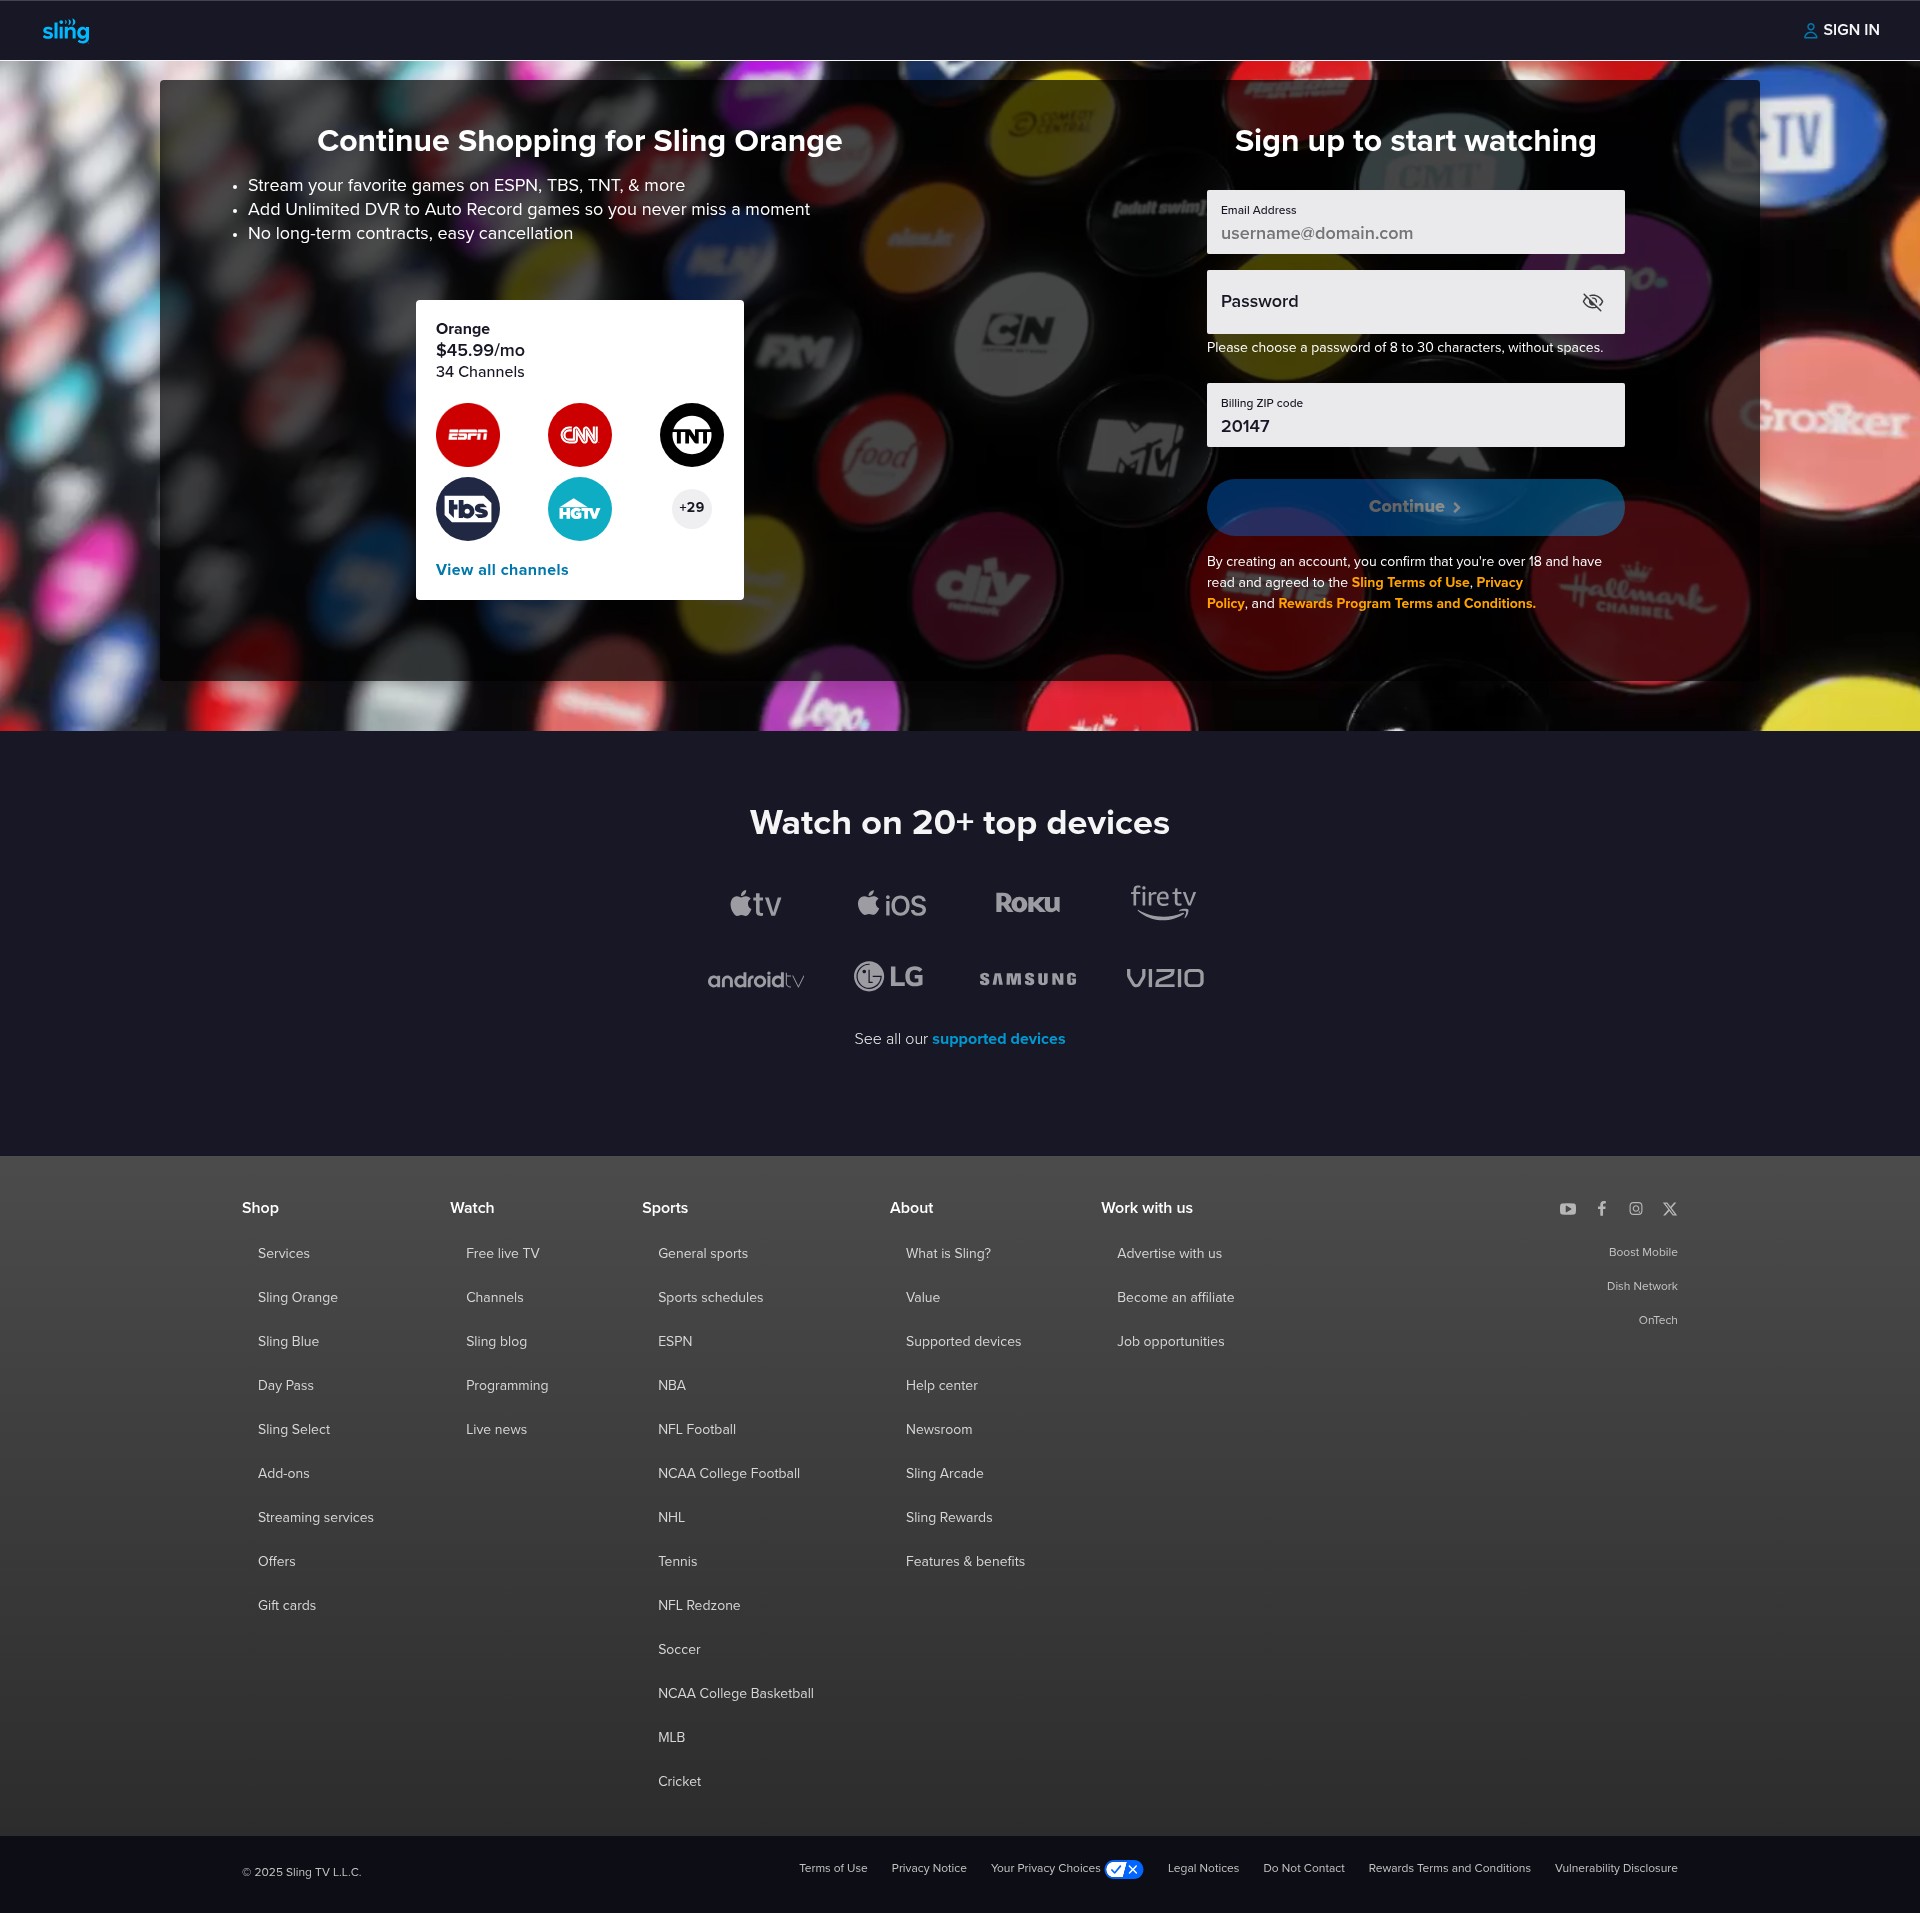This screenshot has height=1913, width=1920.
Task: Open the Rewards Program Terms and Conditions link
Action: [x=1407, y=603]
